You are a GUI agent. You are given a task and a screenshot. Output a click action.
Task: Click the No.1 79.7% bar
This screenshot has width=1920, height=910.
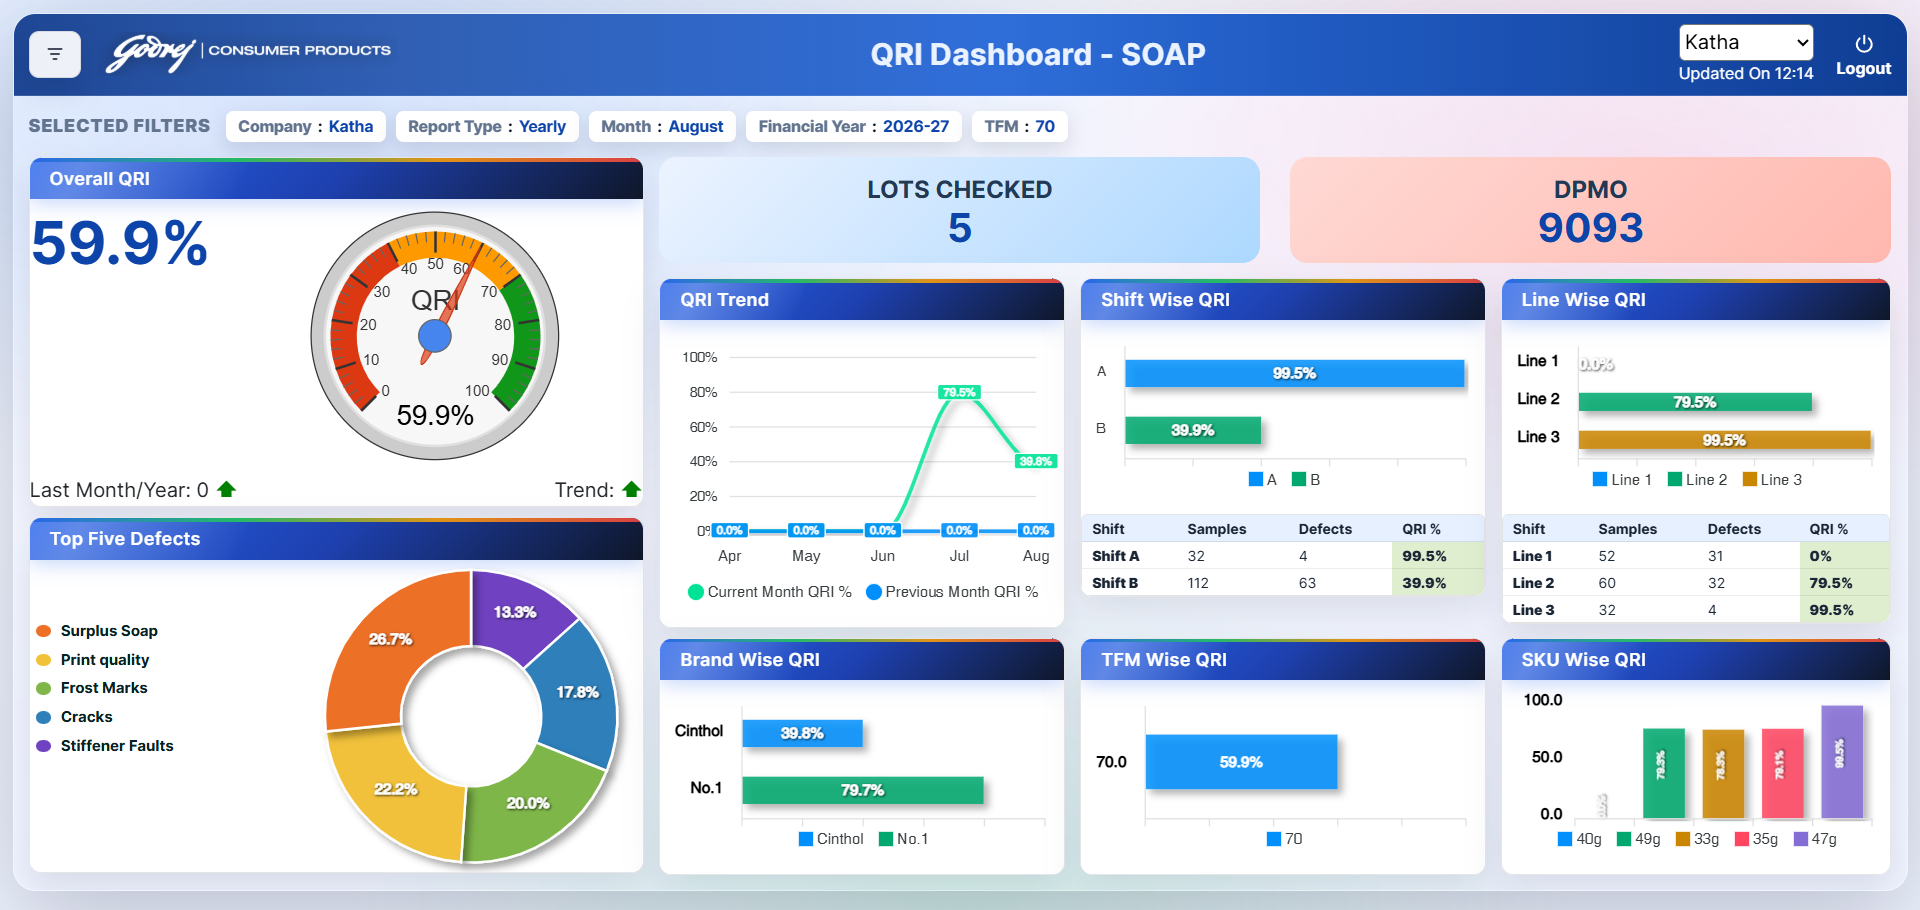[x=863, y=790]
